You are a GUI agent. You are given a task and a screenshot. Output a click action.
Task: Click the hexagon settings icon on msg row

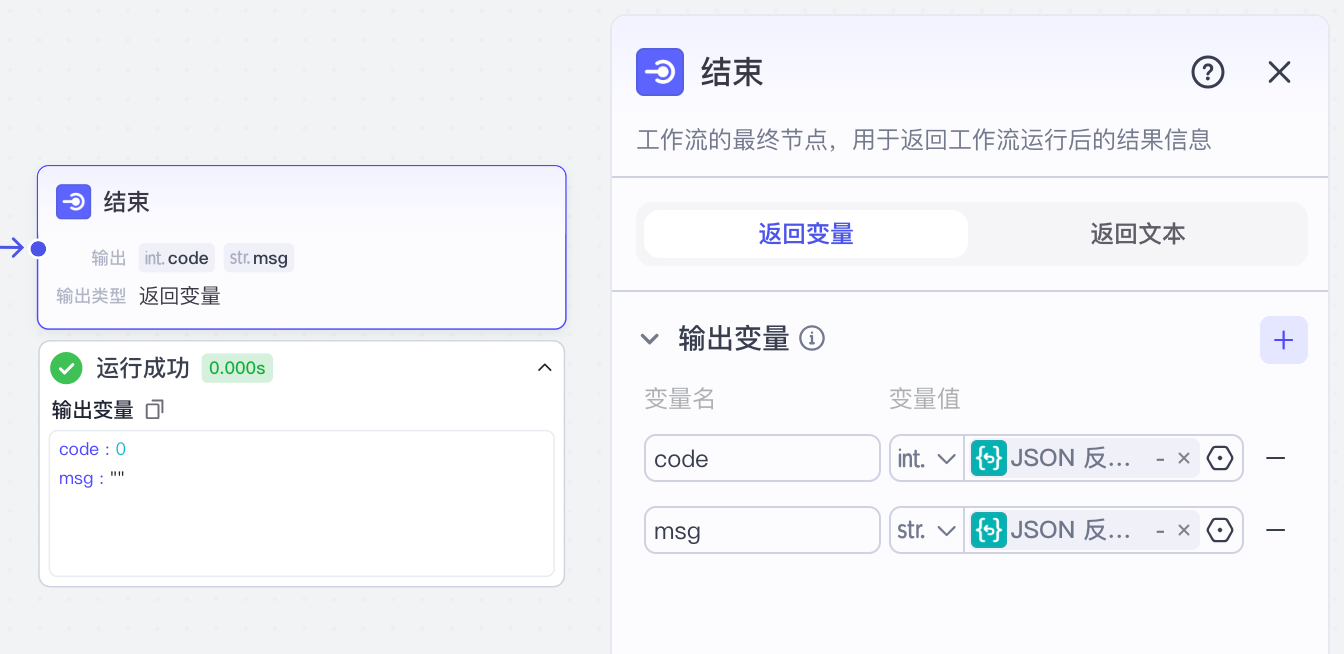pyautogui.click(x=1220, y=530)
